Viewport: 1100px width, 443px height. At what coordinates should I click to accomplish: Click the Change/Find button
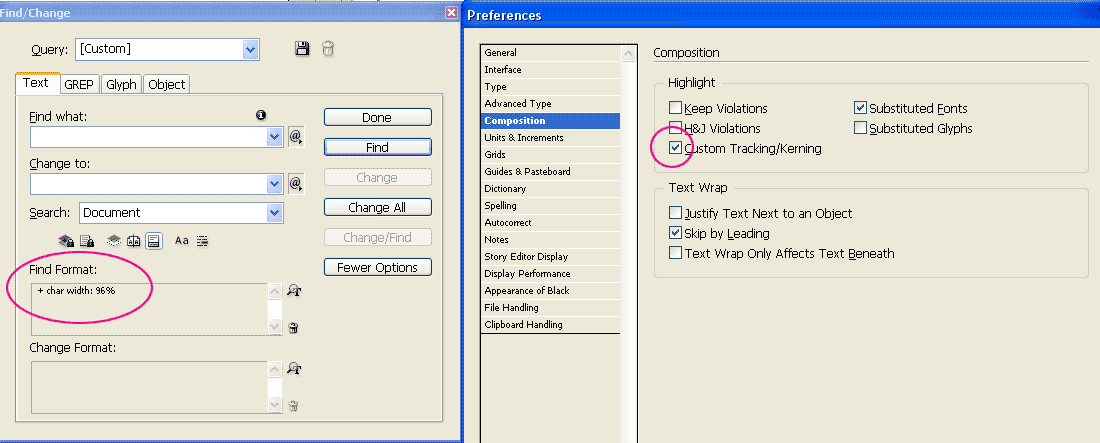(x=377, y=237)
